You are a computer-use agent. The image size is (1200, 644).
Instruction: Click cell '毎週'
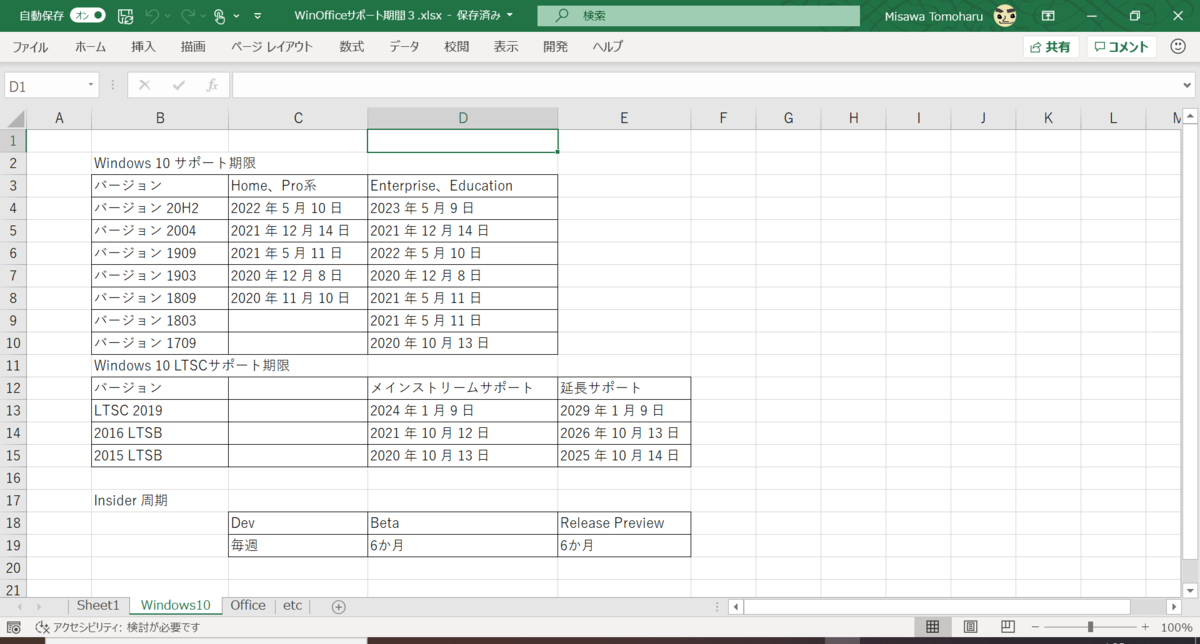coord(298,545)
